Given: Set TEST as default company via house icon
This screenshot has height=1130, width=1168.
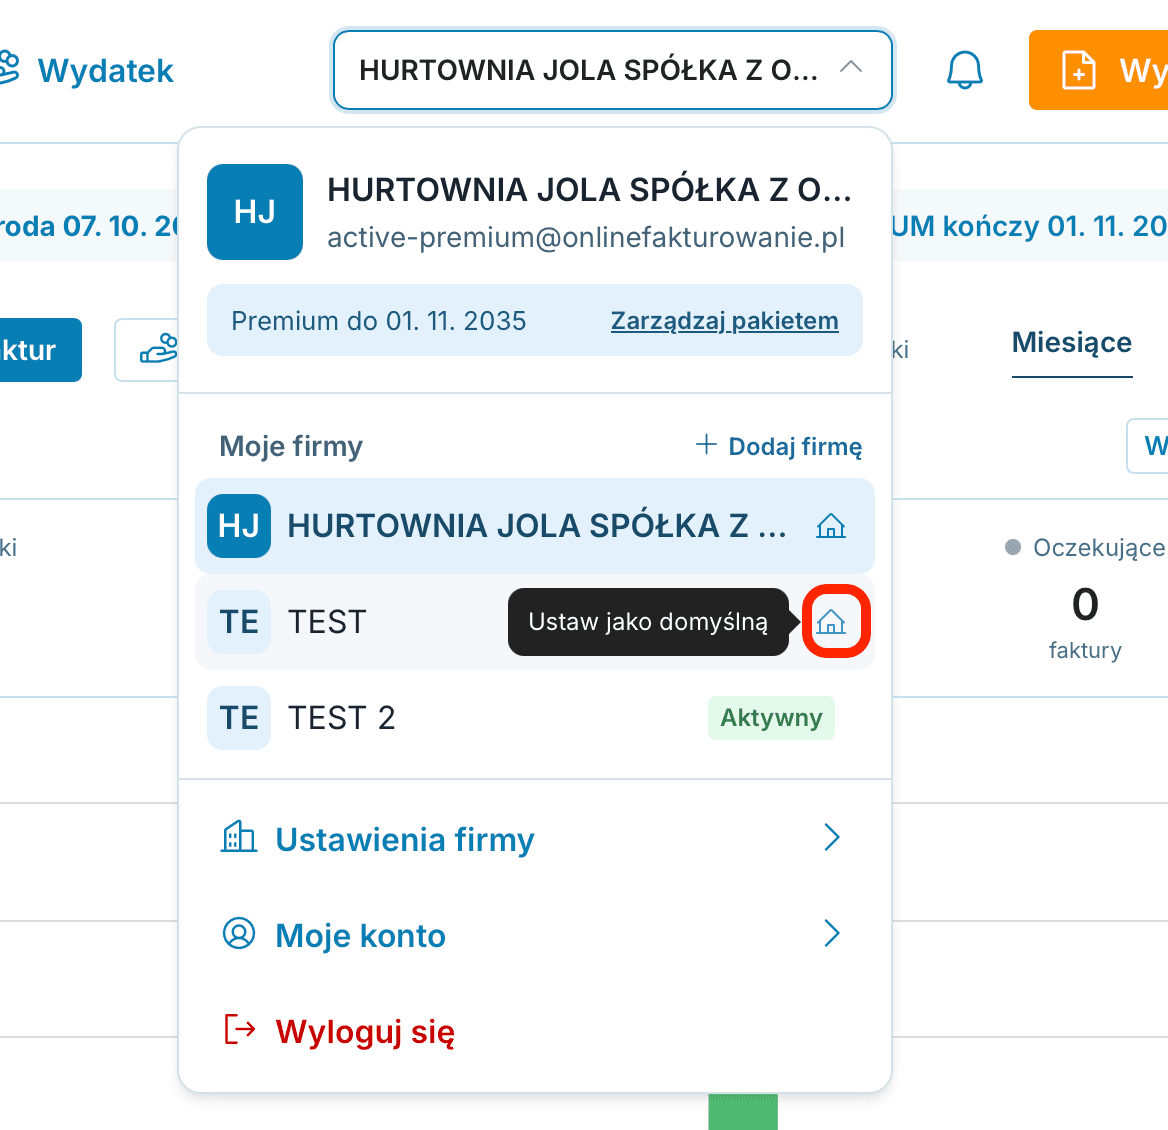Looking at the screenshot, I should pos(831,621).
